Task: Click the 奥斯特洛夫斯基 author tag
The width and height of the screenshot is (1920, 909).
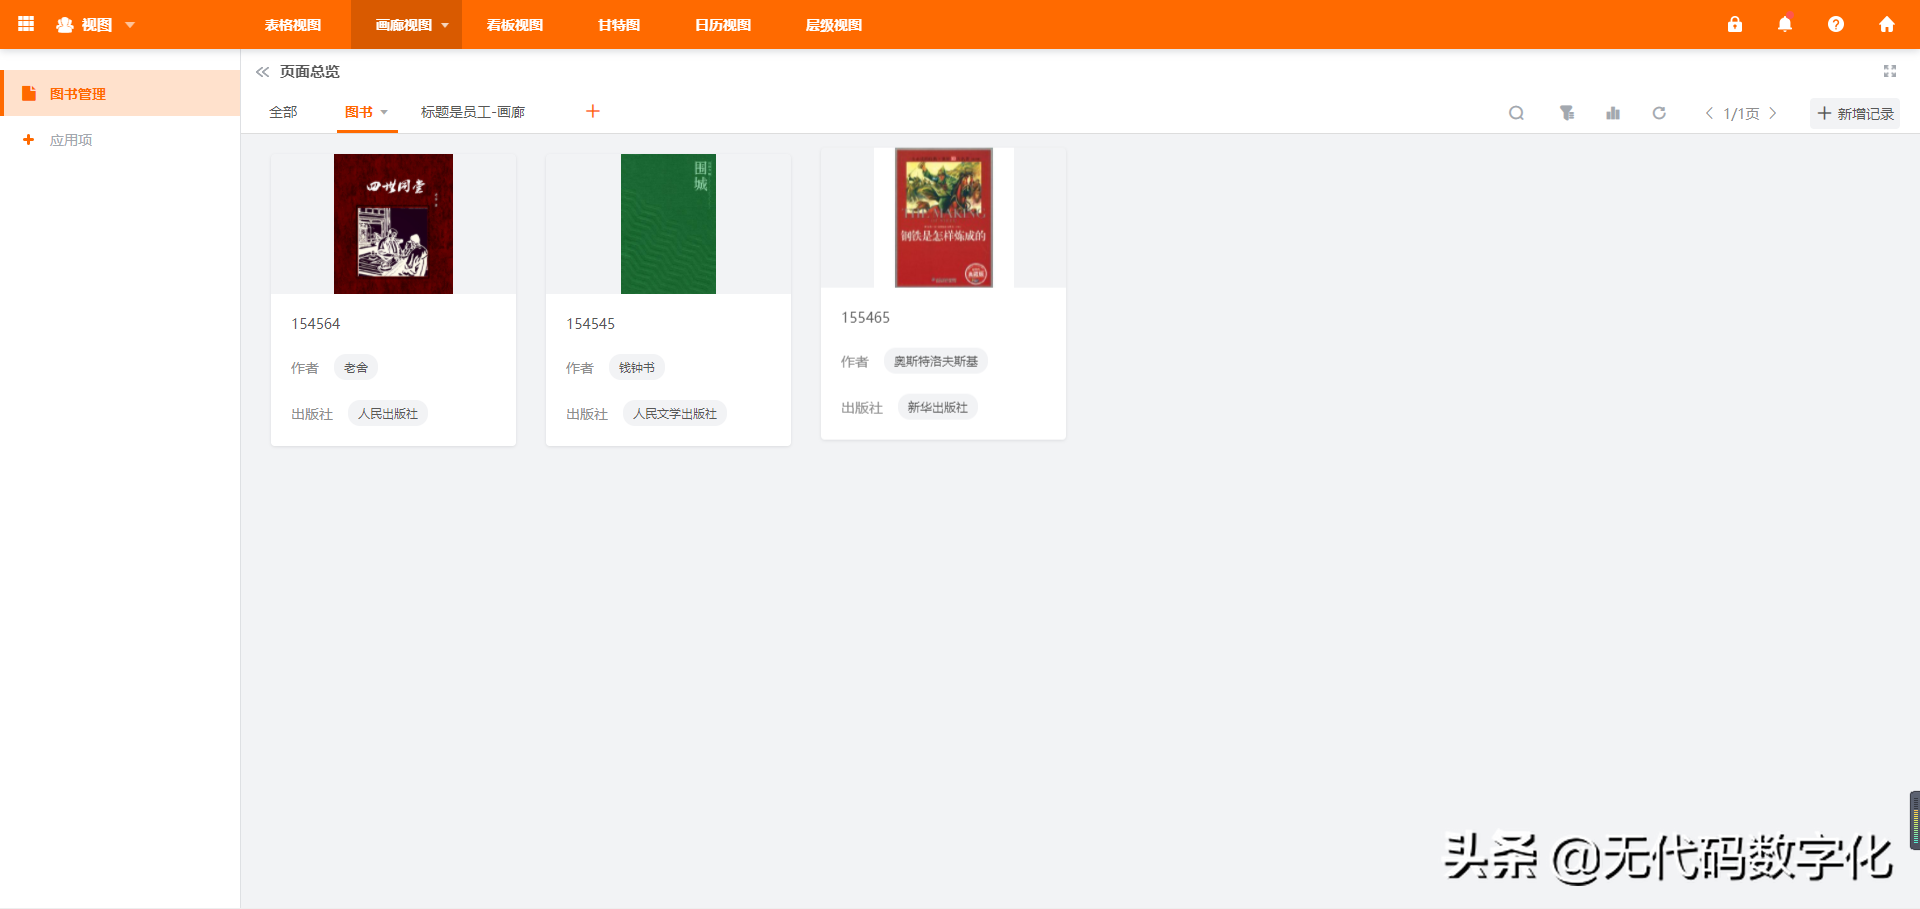Action: point(936,361)
